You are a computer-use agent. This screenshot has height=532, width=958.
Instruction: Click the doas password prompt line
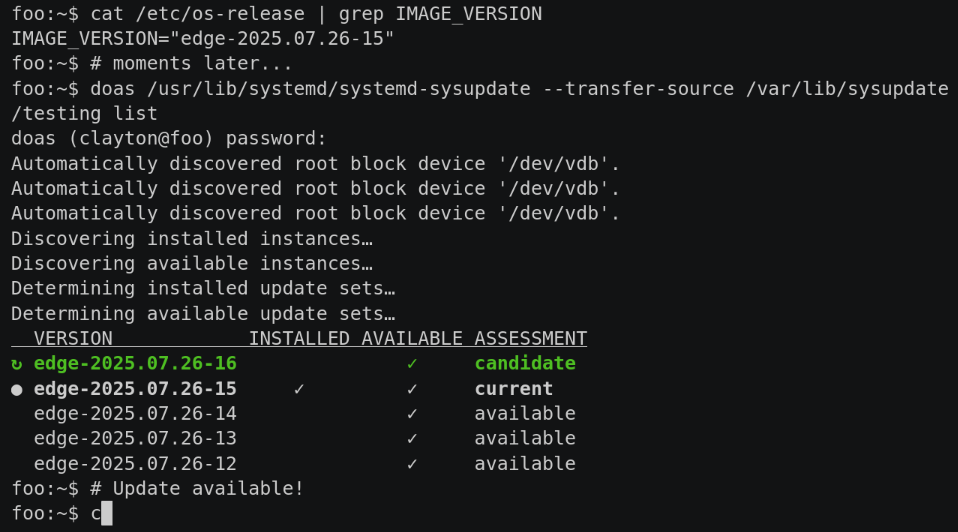pos(169,139)
